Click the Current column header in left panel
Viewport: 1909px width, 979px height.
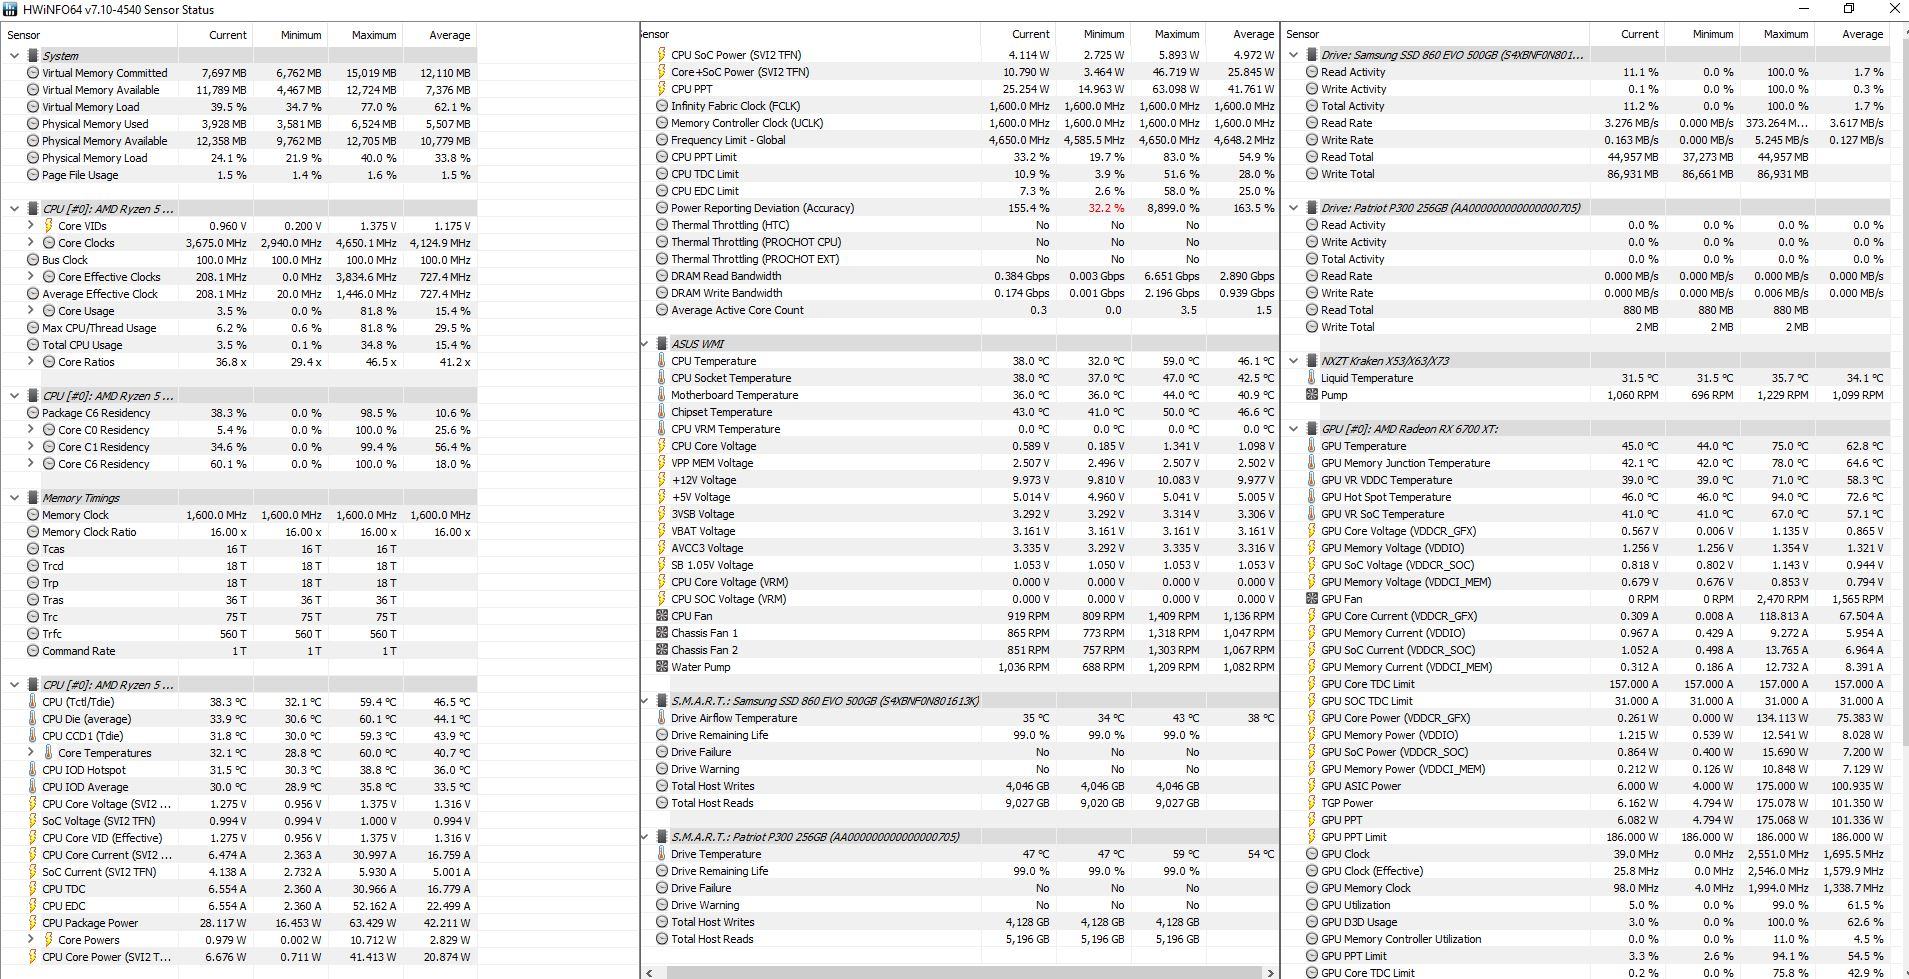click(x=214, y=35)
